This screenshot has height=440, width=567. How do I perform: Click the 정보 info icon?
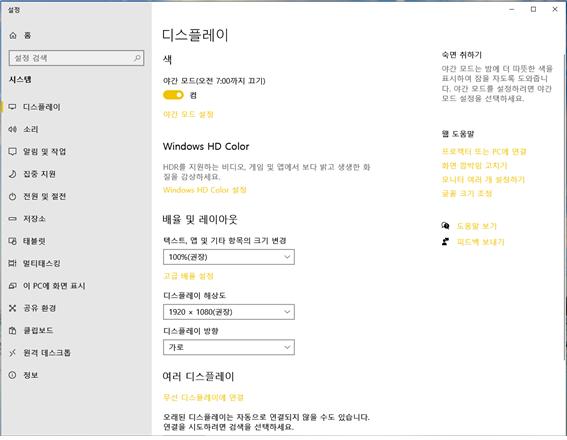point(13,375)
